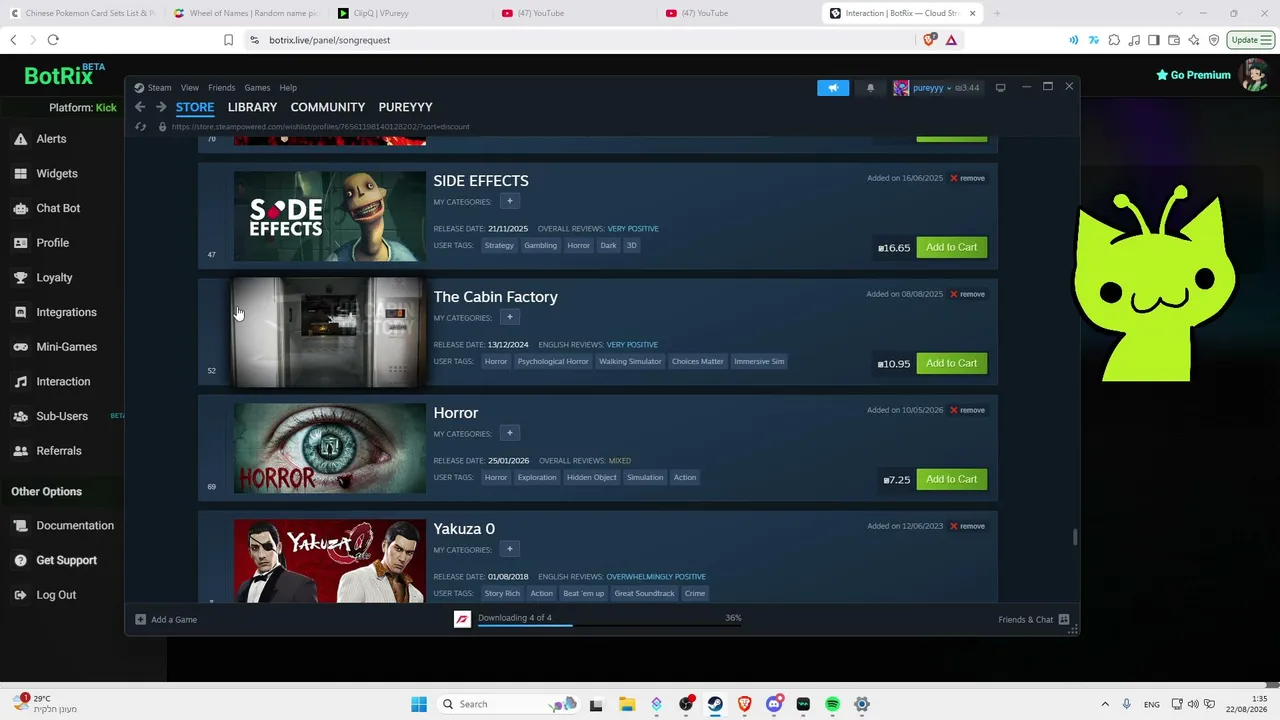Switch to the LIBRARY tab in Steam
This screenshot has height=720, width=1280.
252,107
